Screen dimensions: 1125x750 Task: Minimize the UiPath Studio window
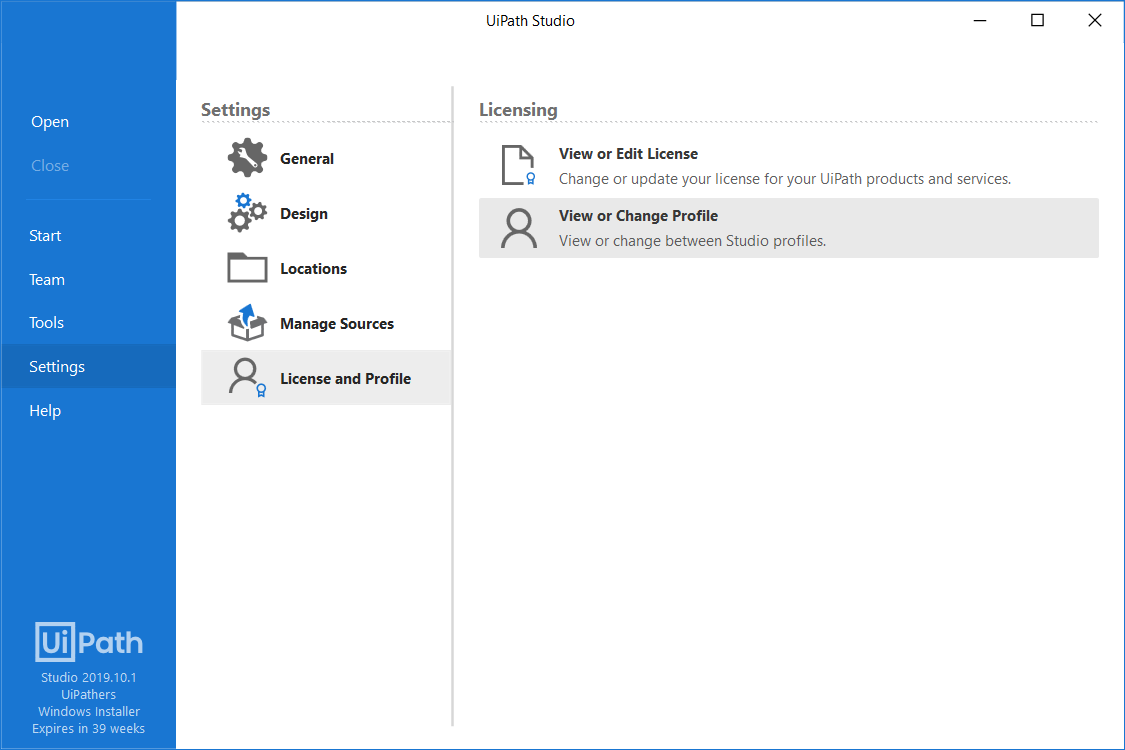[x=979, y=21]
